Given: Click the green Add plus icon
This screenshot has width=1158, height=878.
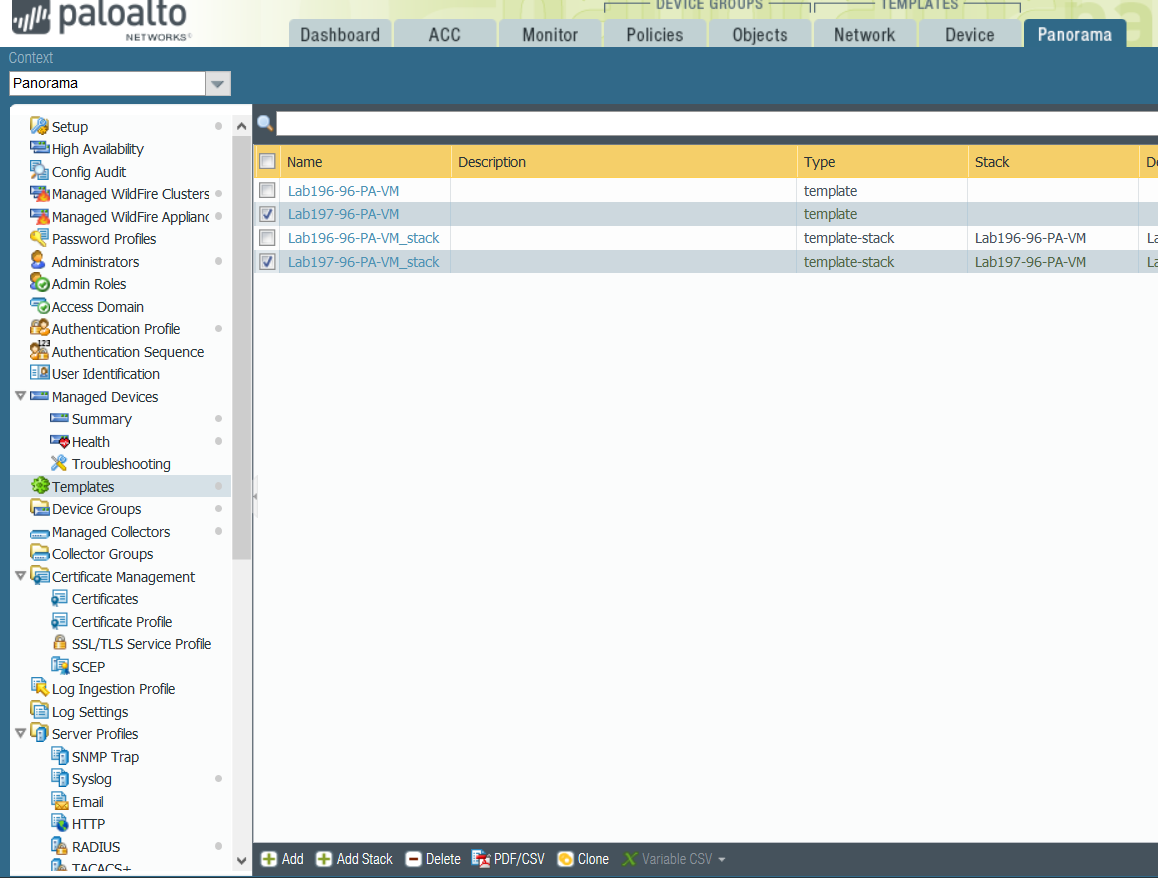Looking at the screenshot, I should (269, 859).
